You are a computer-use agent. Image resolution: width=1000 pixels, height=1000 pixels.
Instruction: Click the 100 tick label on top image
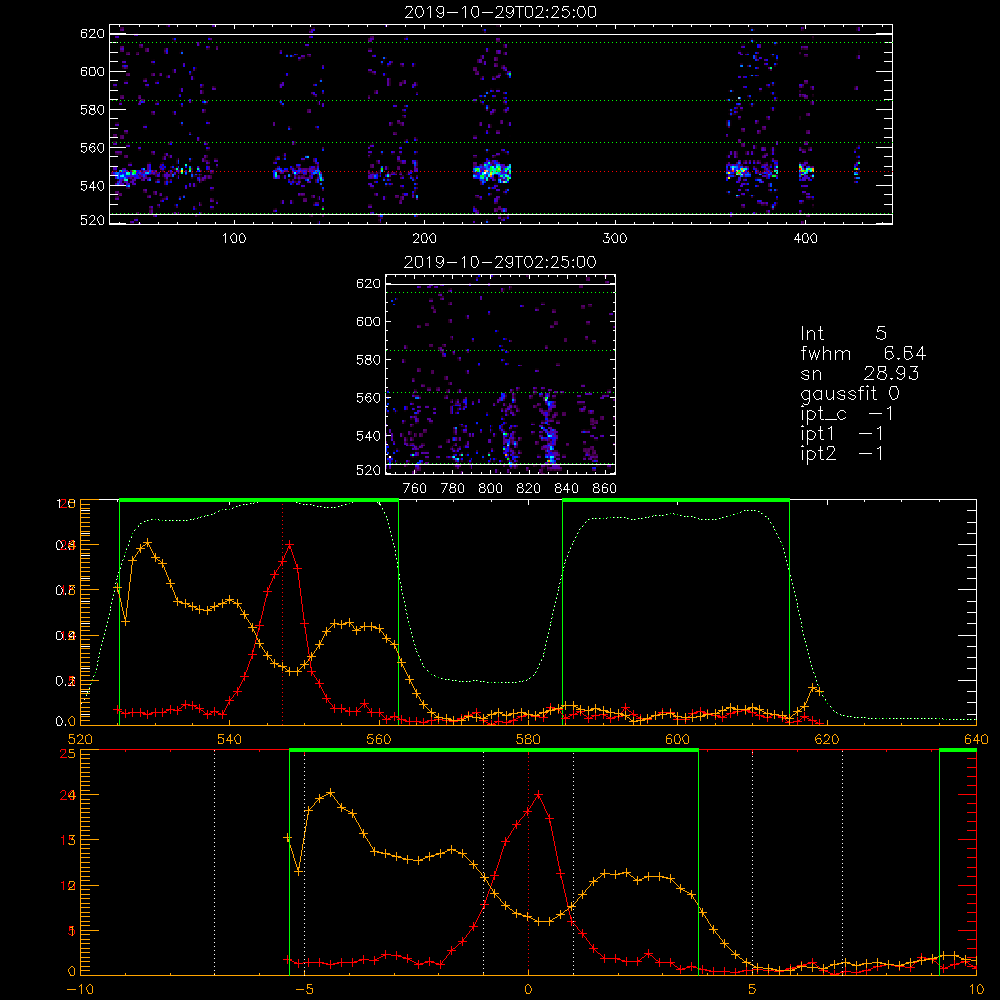click(x=233, y=238)
